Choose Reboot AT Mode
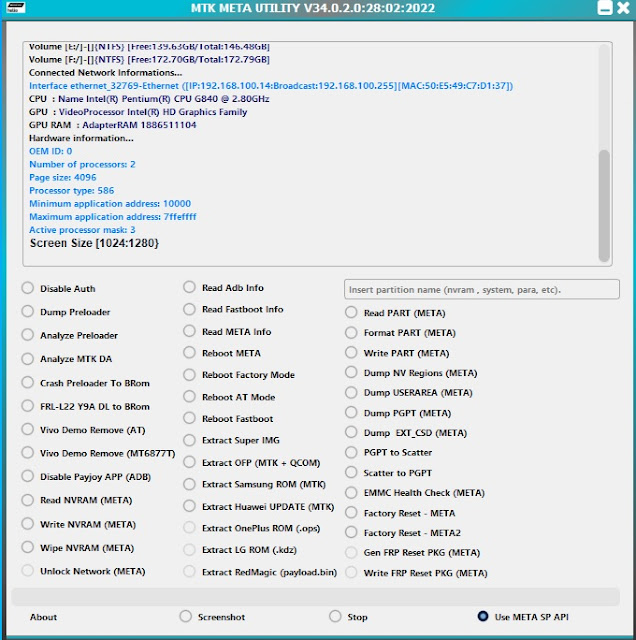This screenshot has height=640, width=636. pyautogui.click(x=189, y=397)
